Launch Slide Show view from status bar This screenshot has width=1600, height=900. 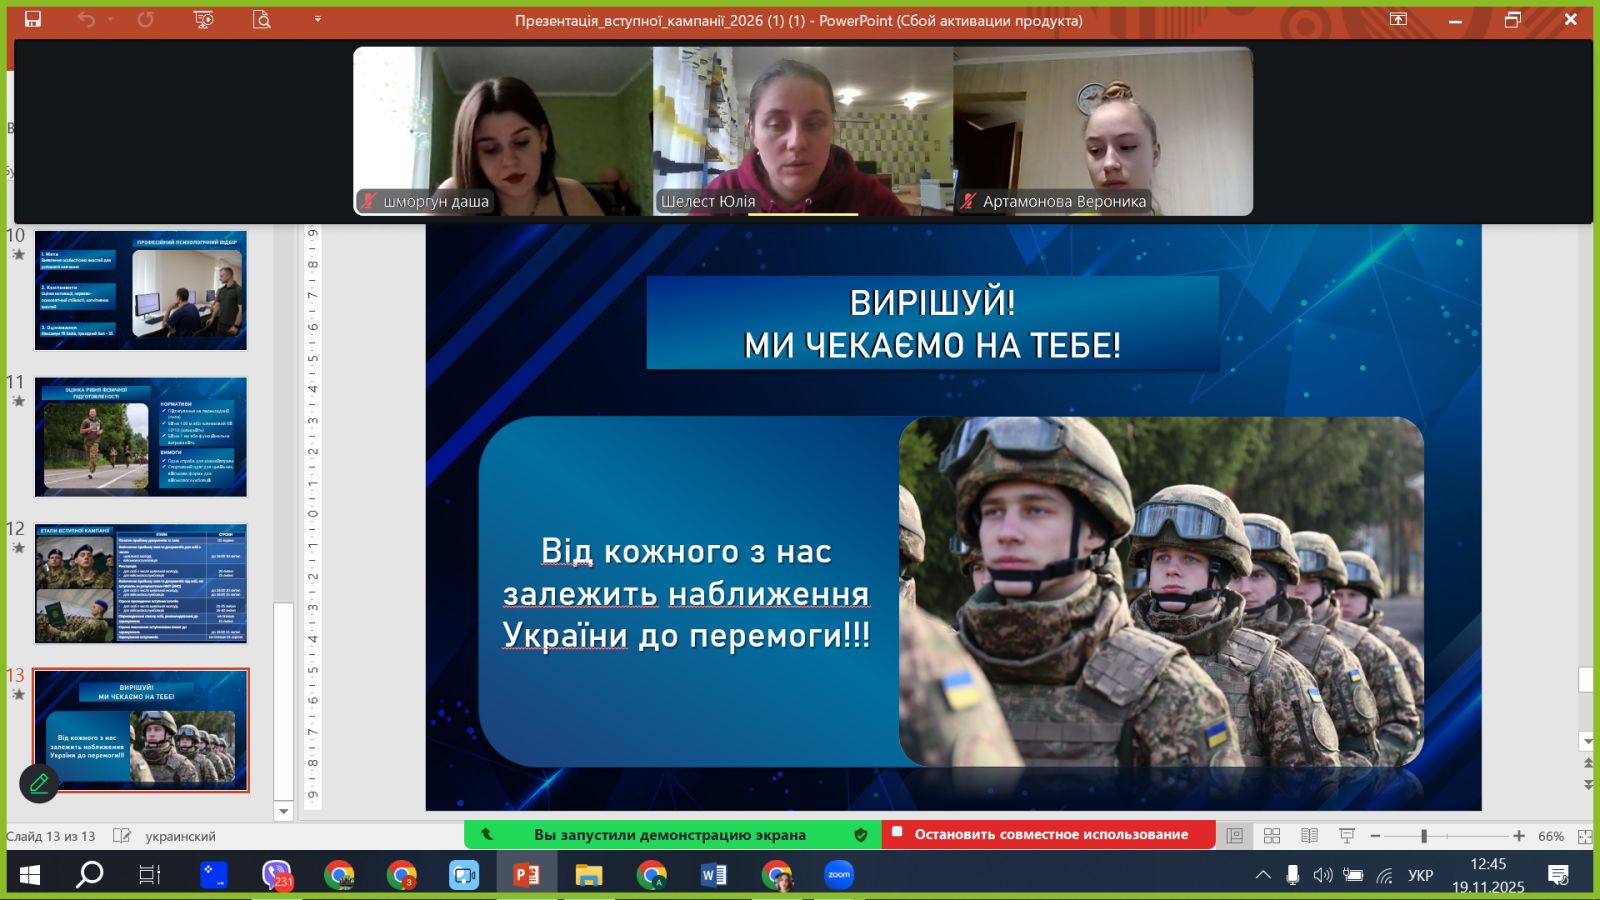coord(1347,836)
